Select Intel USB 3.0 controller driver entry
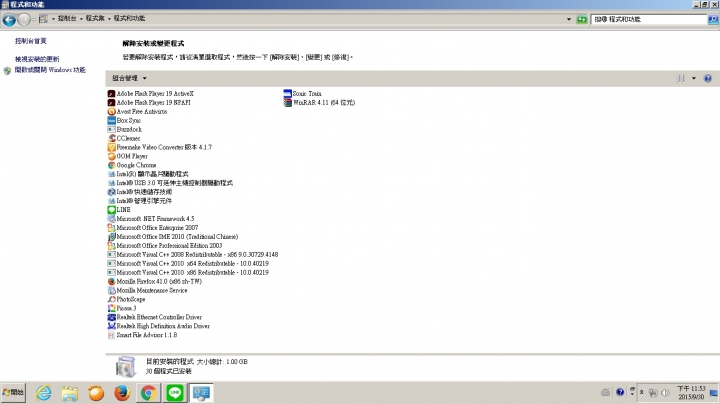 click(170, 183)
